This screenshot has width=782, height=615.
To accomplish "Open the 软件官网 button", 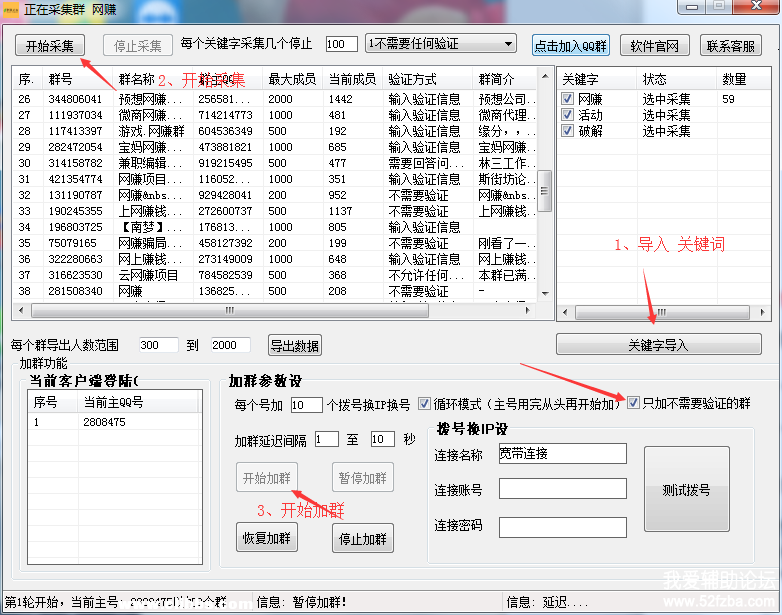I will click(654, 45).
